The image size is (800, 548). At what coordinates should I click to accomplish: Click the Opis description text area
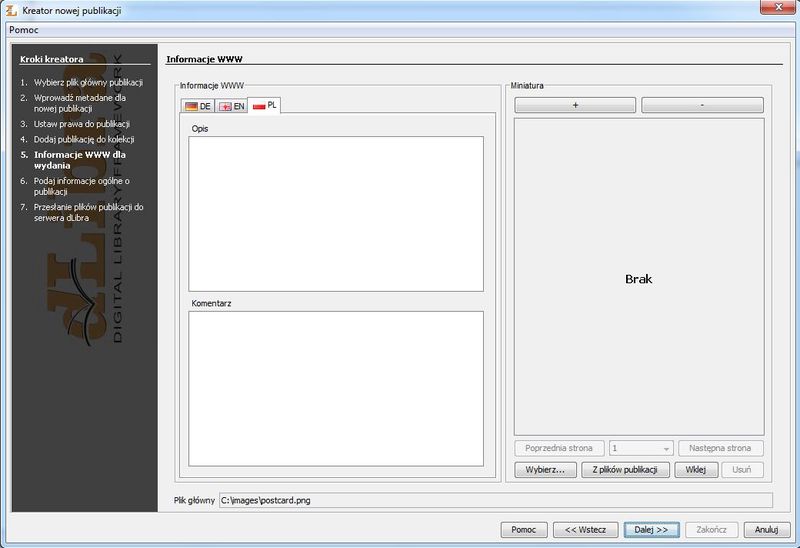[335, 213]
